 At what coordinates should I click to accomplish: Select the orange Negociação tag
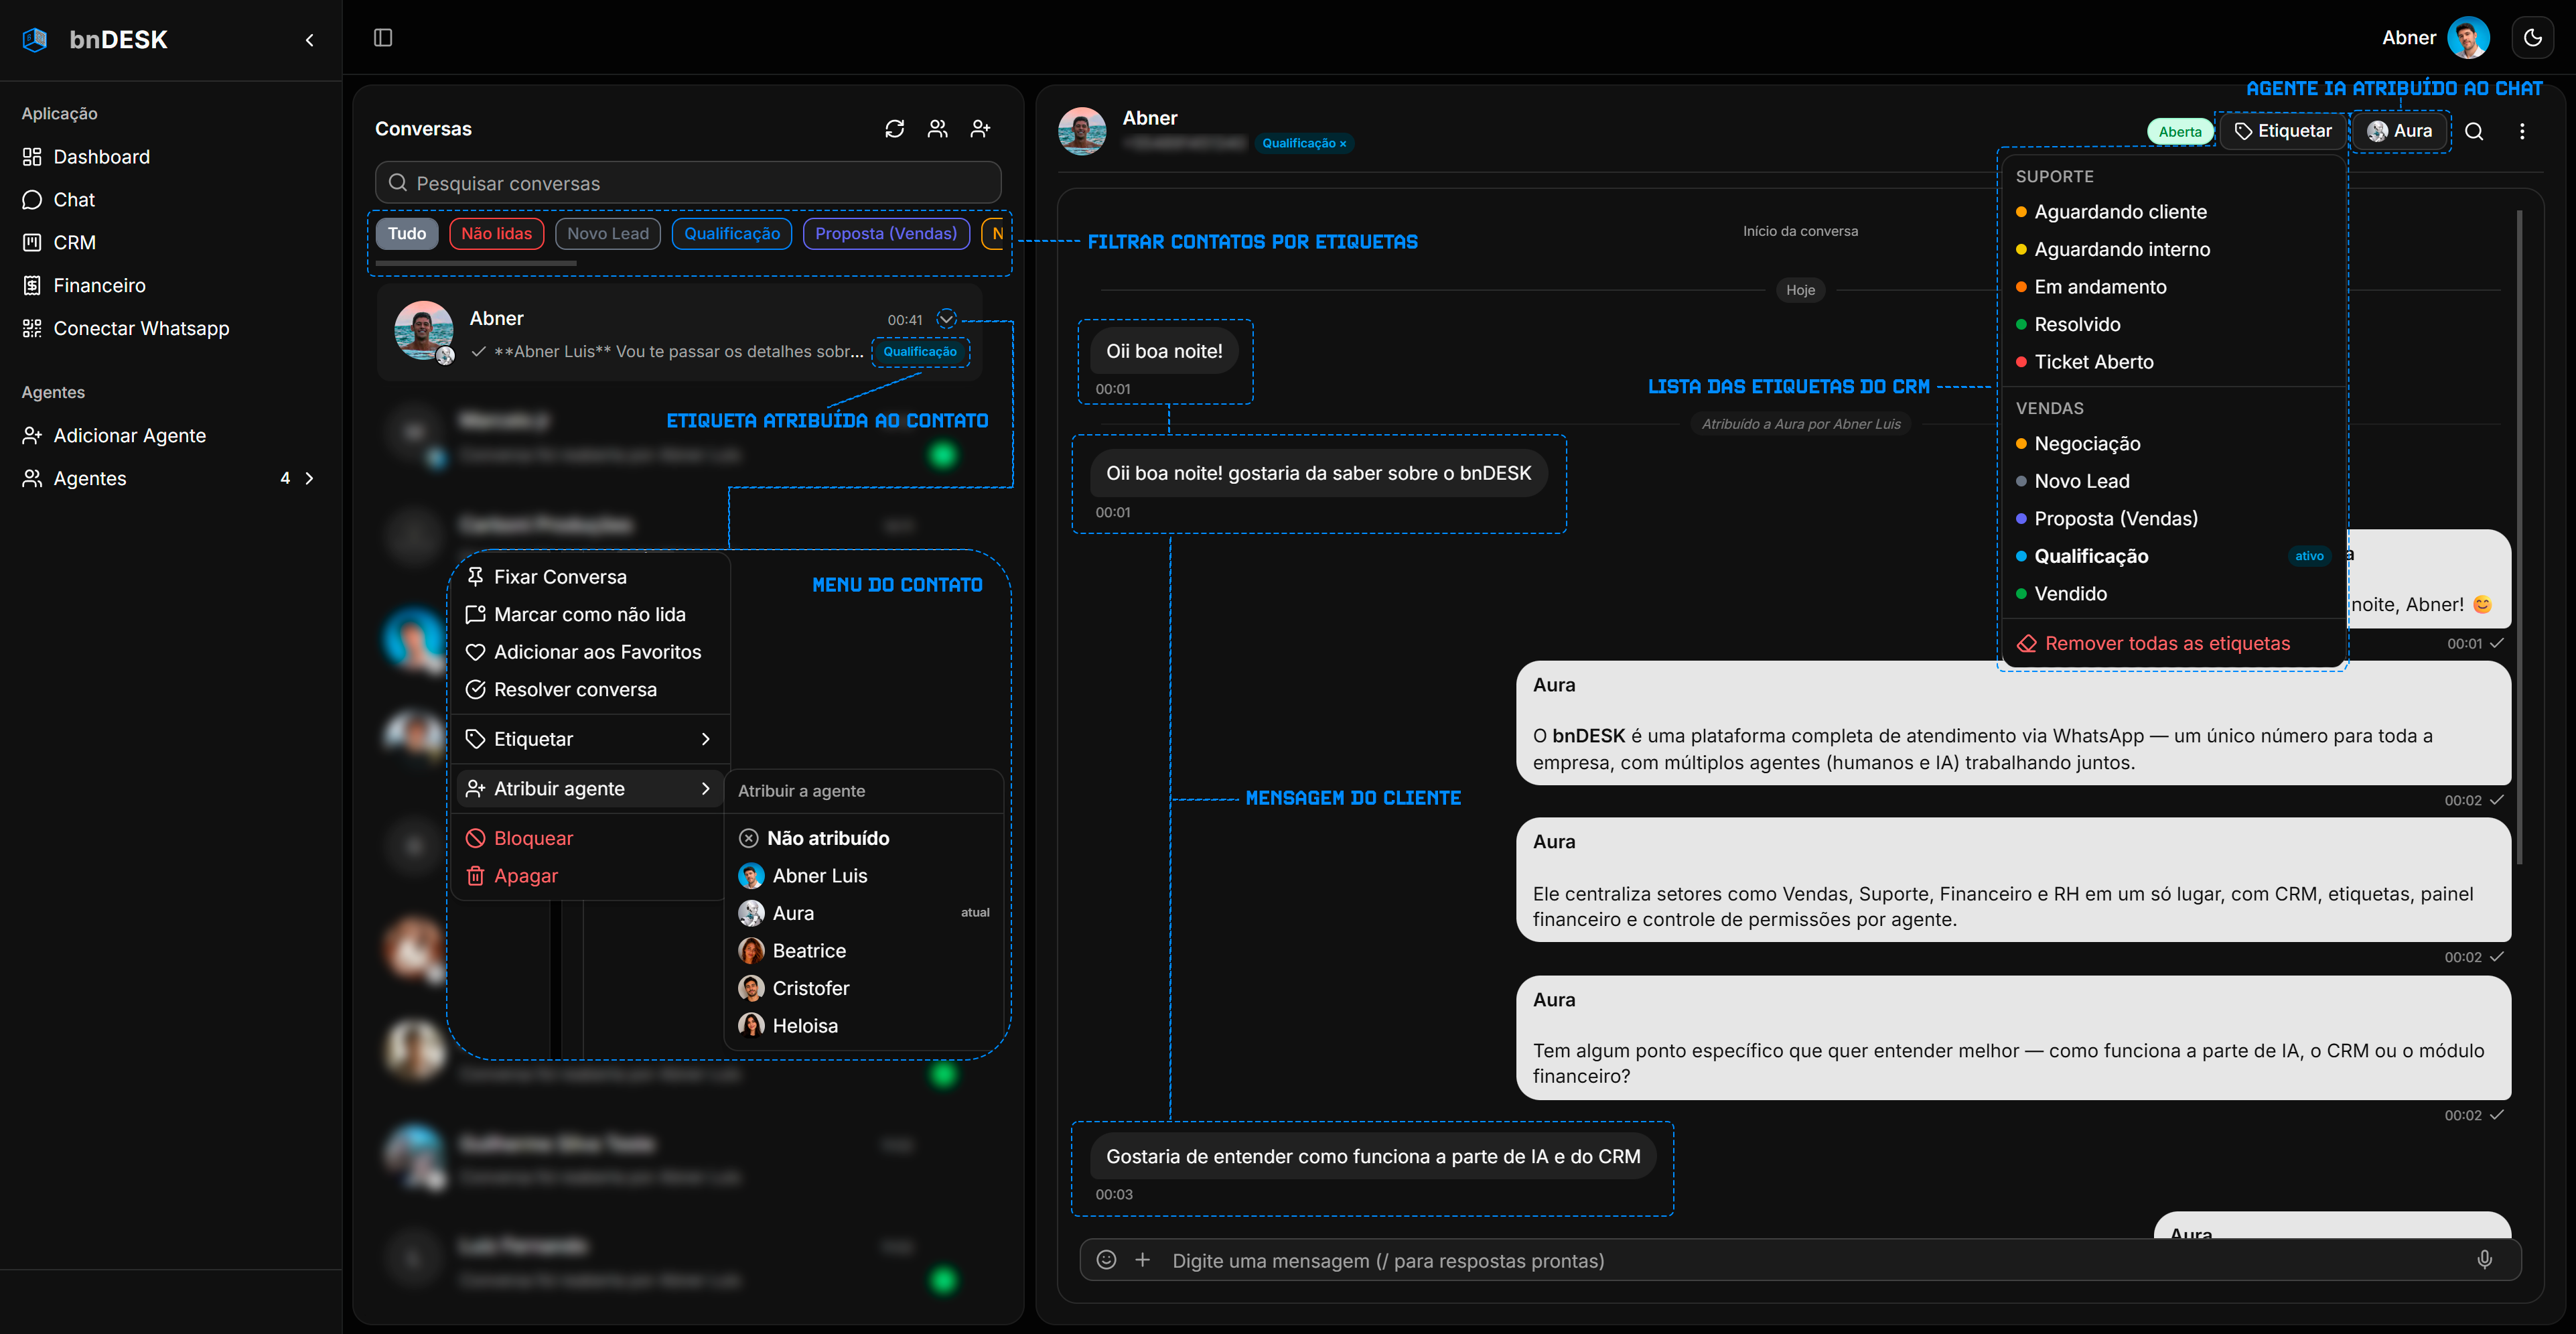tap(2087, 444)
